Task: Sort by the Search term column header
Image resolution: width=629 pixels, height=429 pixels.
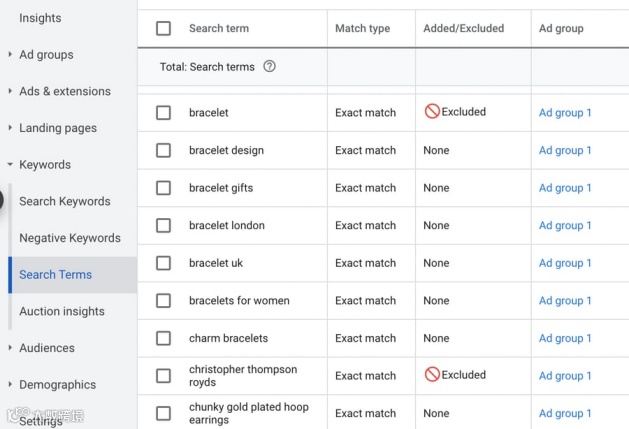Action: (x=218, y=29)
